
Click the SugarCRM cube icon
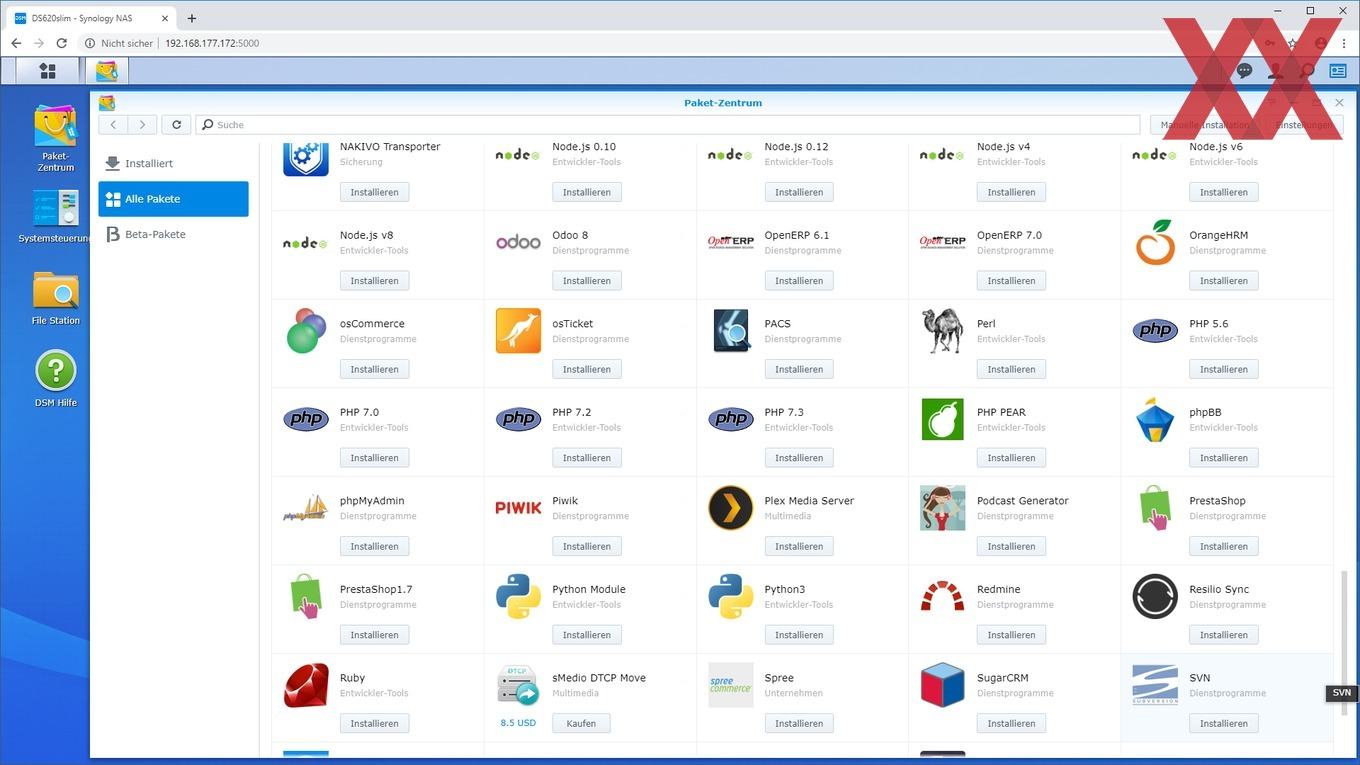click(942, 685)
